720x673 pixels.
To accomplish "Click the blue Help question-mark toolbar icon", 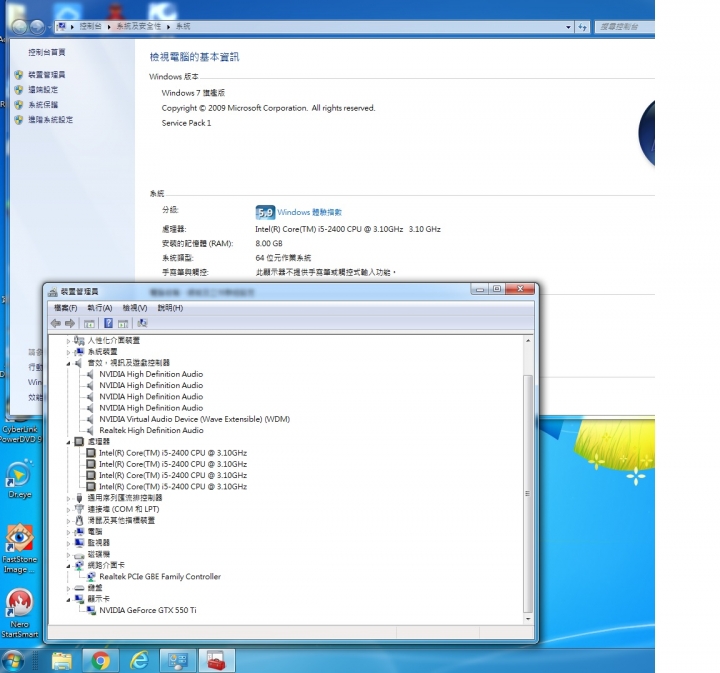I will click(108, 323).
